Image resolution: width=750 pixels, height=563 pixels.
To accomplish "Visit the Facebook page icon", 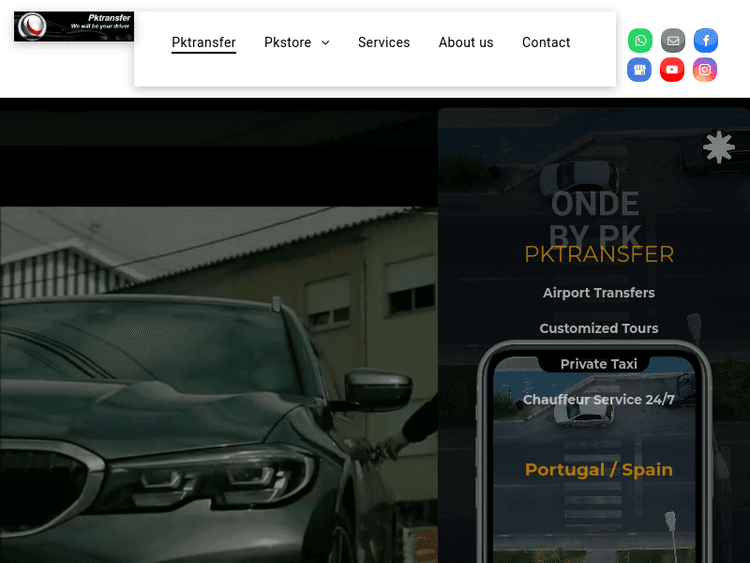I will (706, 41).
